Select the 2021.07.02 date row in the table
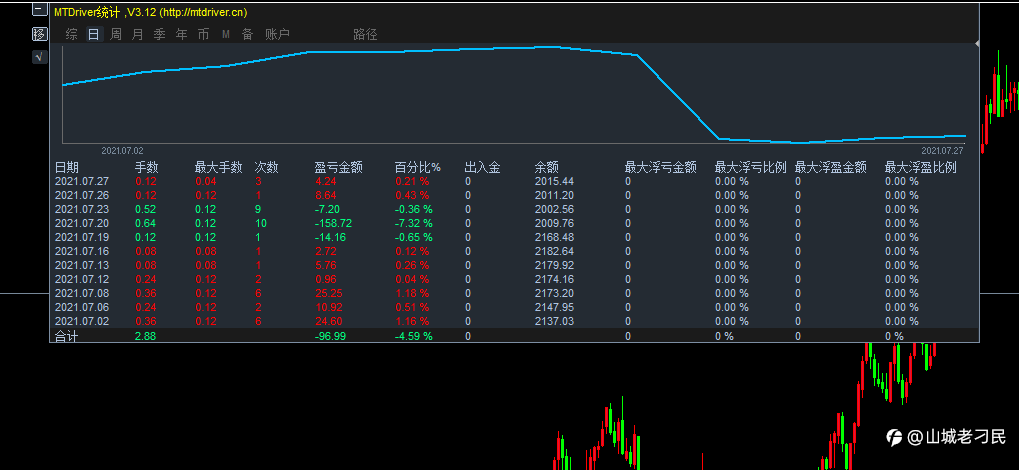 pos(513,321)
